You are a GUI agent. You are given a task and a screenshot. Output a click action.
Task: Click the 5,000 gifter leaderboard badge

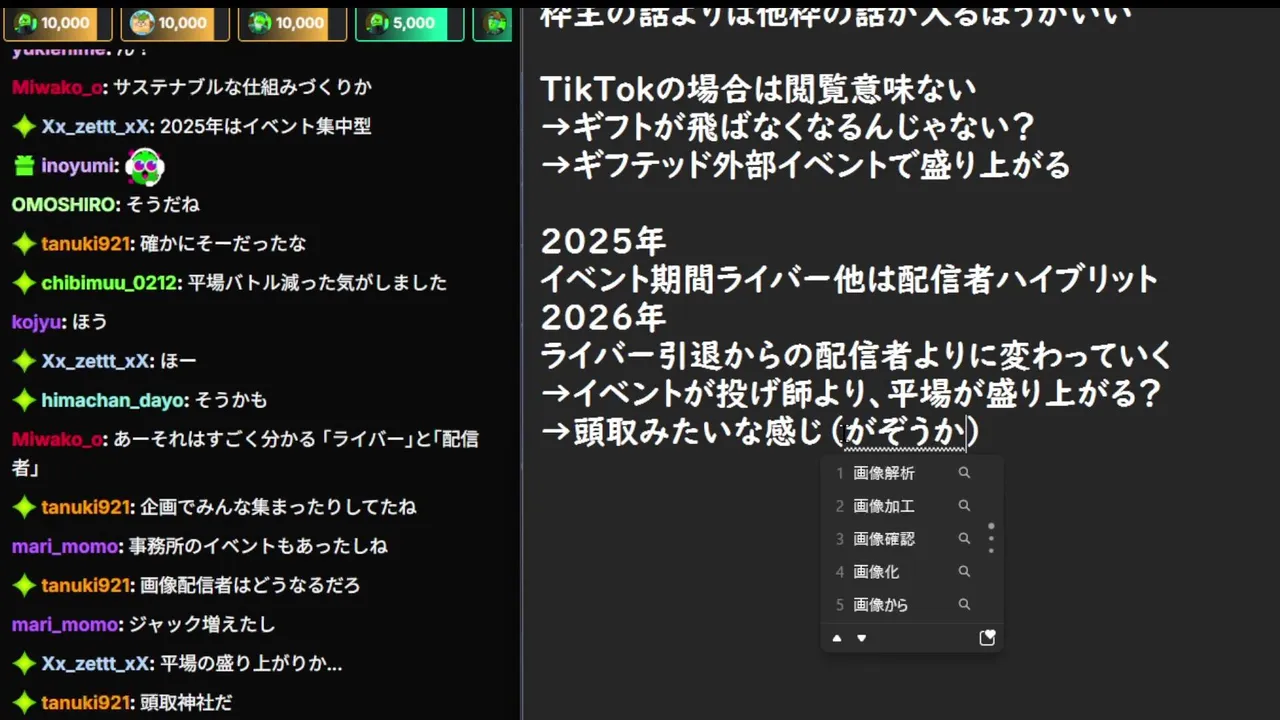point(409,23)
